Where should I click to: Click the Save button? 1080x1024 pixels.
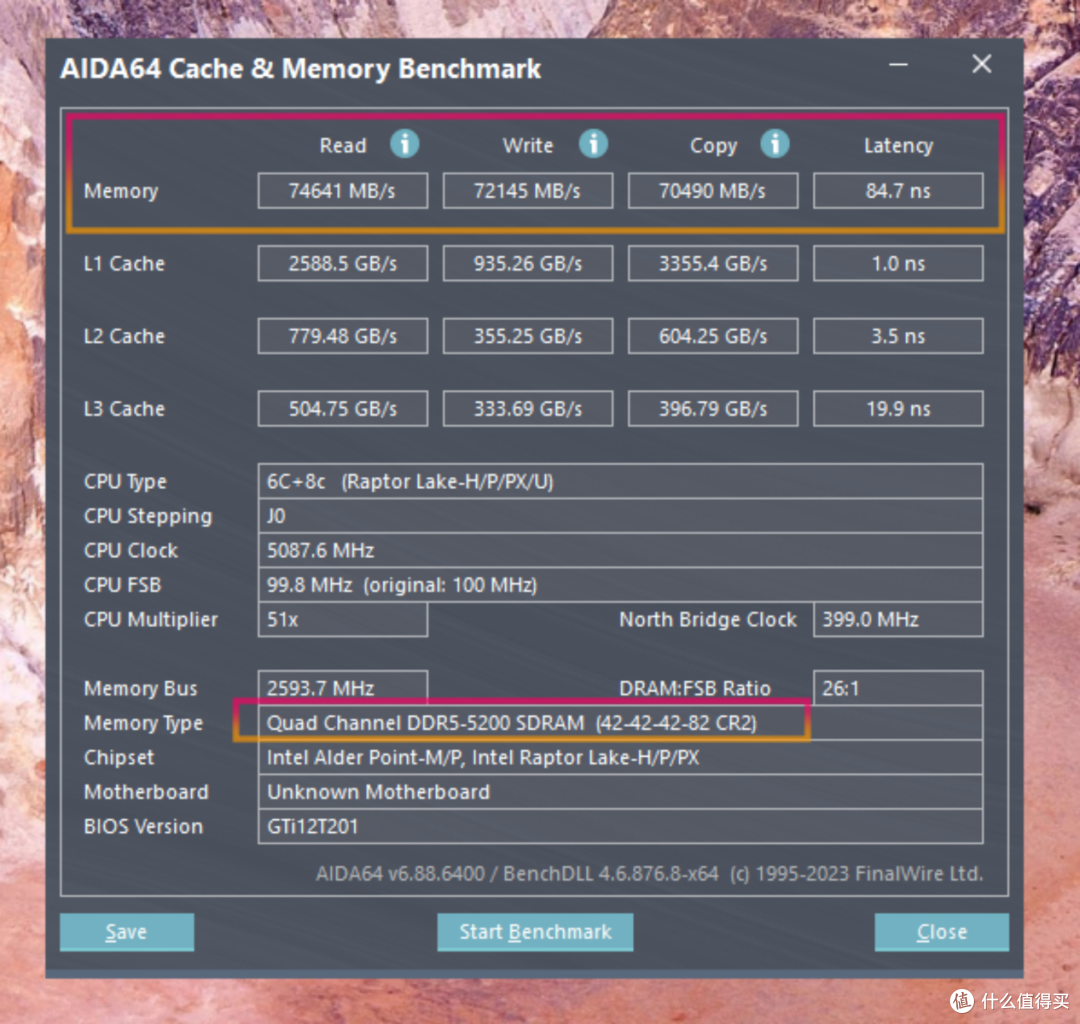point(127,932)
